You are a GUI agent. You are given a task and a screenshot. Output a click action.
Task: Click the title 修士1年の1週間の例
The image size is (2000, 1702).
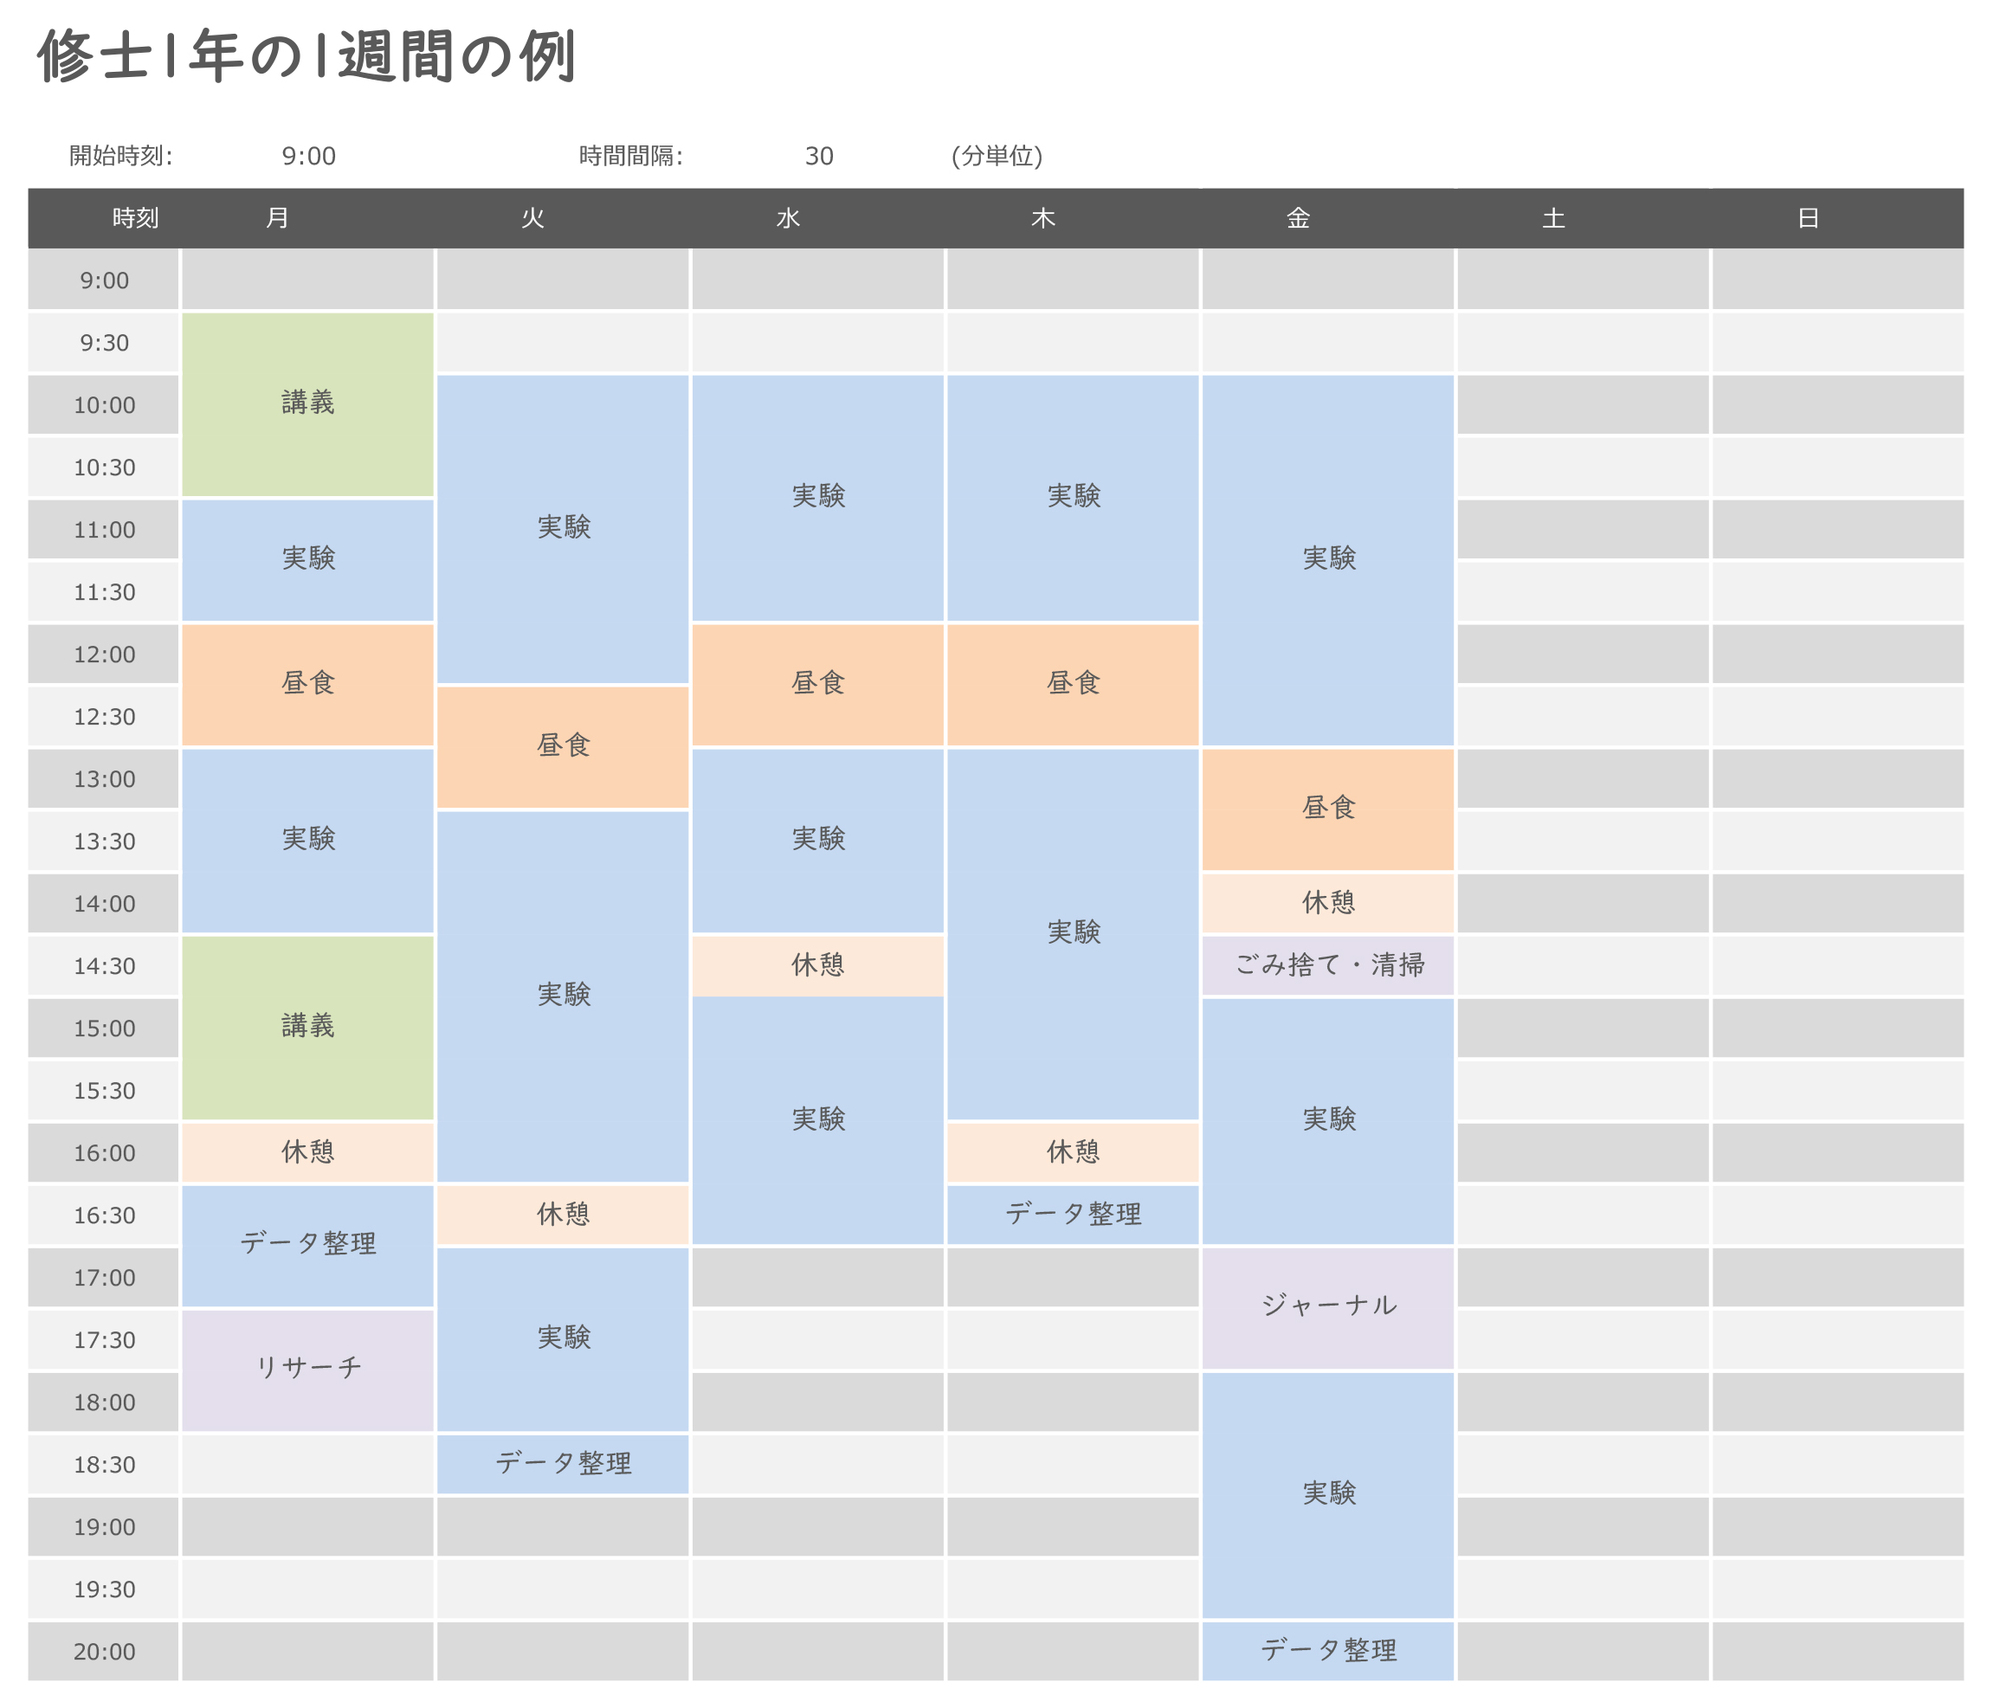pos(306,57)
